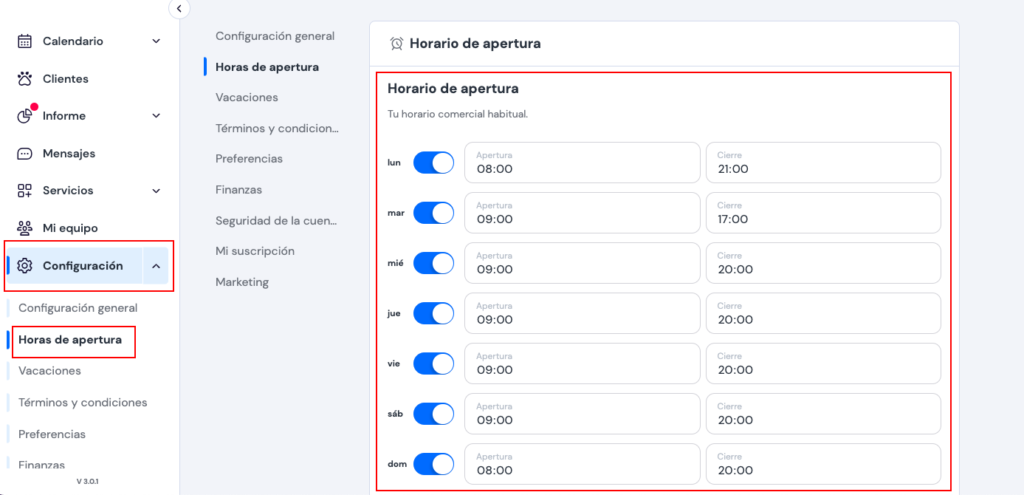
Task: Edit the Monday Apertura 08:00 field
Action: point(581,162)
